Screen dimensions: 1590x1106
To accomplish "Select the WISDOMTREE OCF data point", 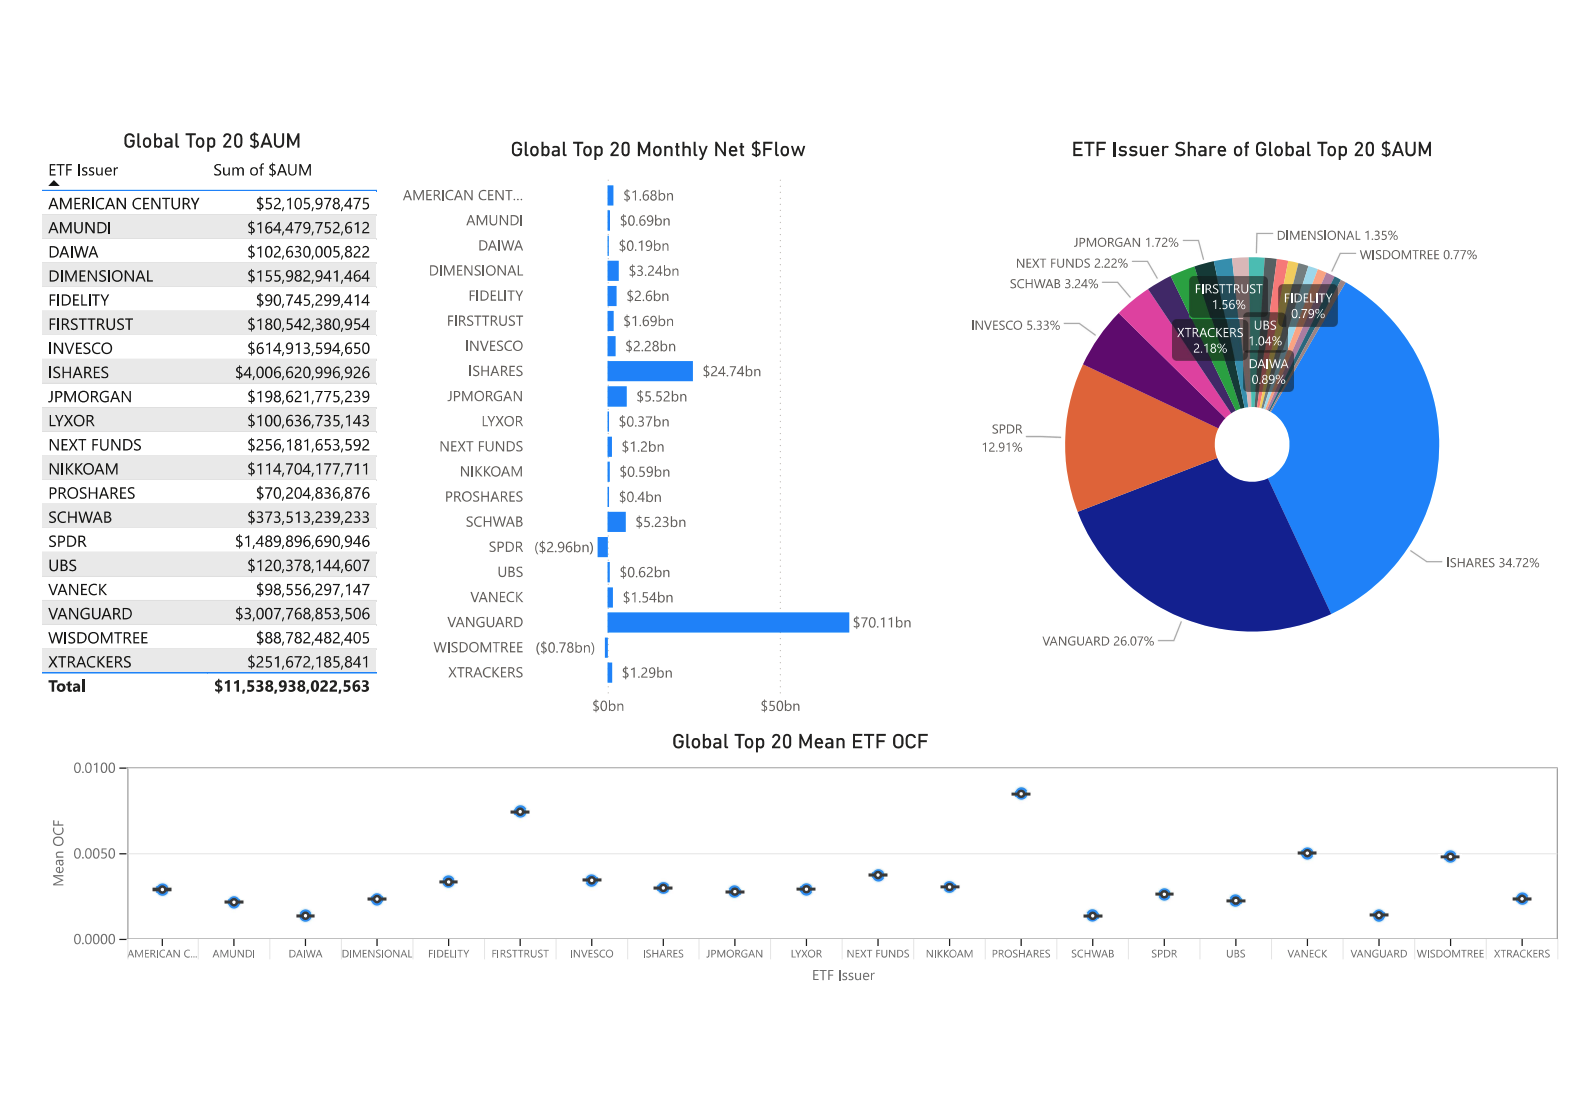I will [1450, 857].
